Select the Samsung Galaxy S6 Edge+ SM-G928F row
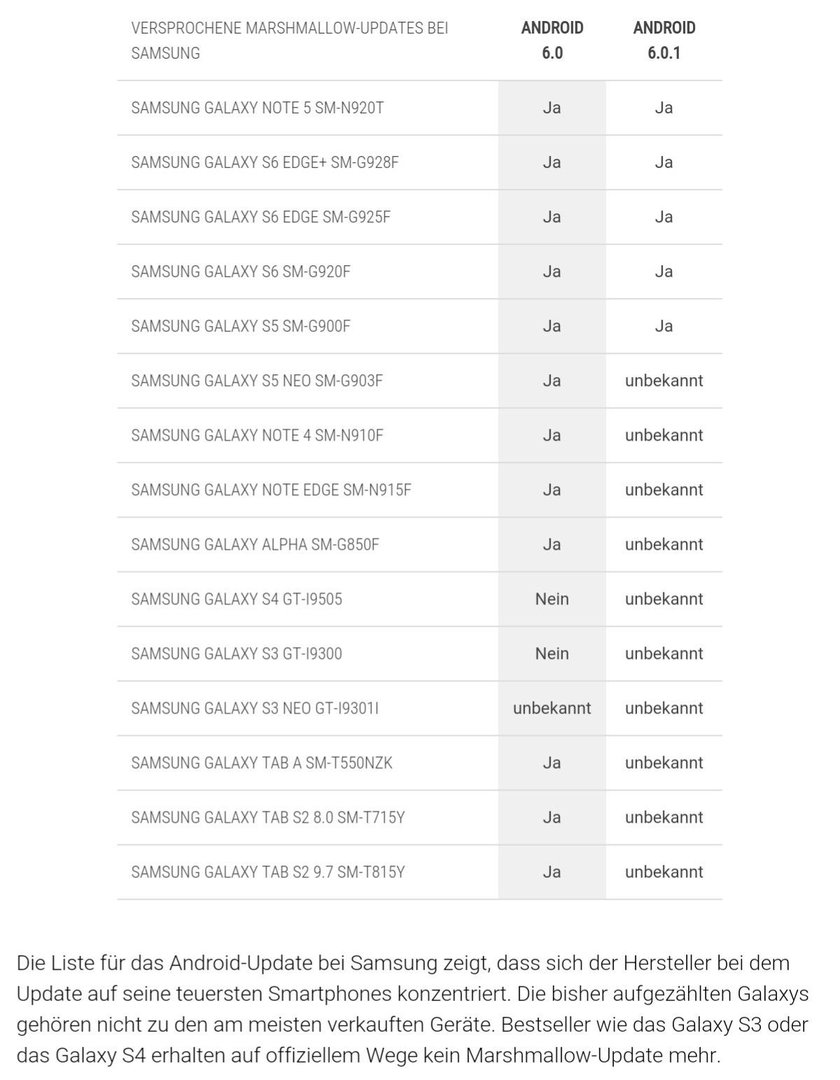 pyautogui.click(x=419, y=163)
